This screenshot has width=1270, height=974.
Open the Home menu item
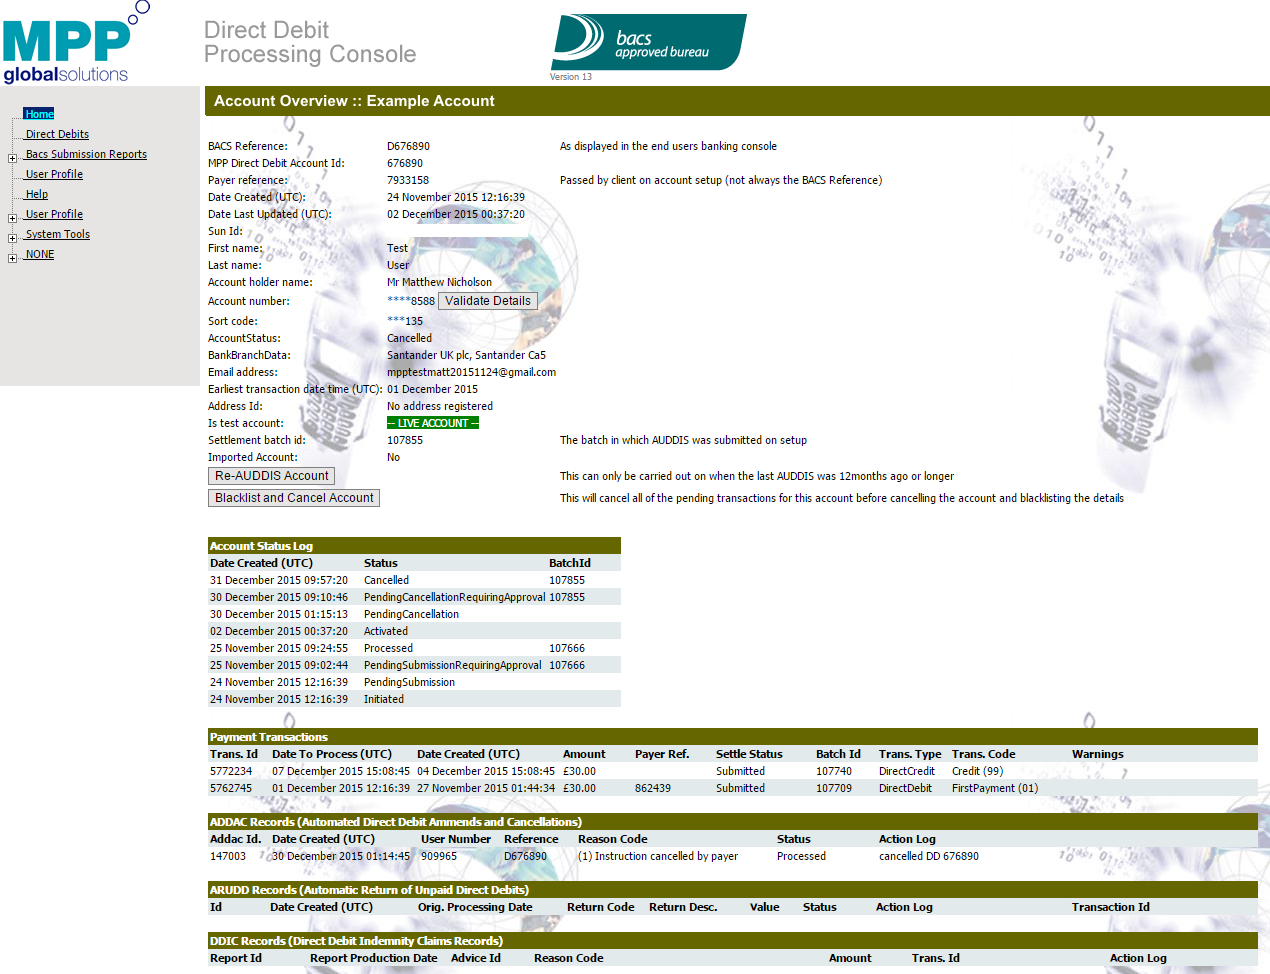click(x=39, y=114)
